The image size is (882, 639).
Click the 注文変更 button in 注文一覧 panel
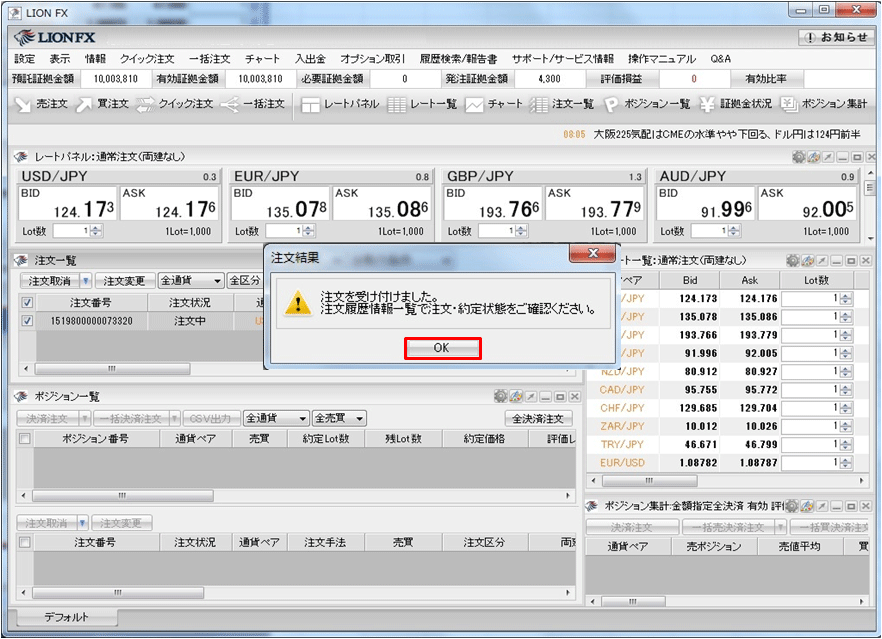[x=124, y=280]
